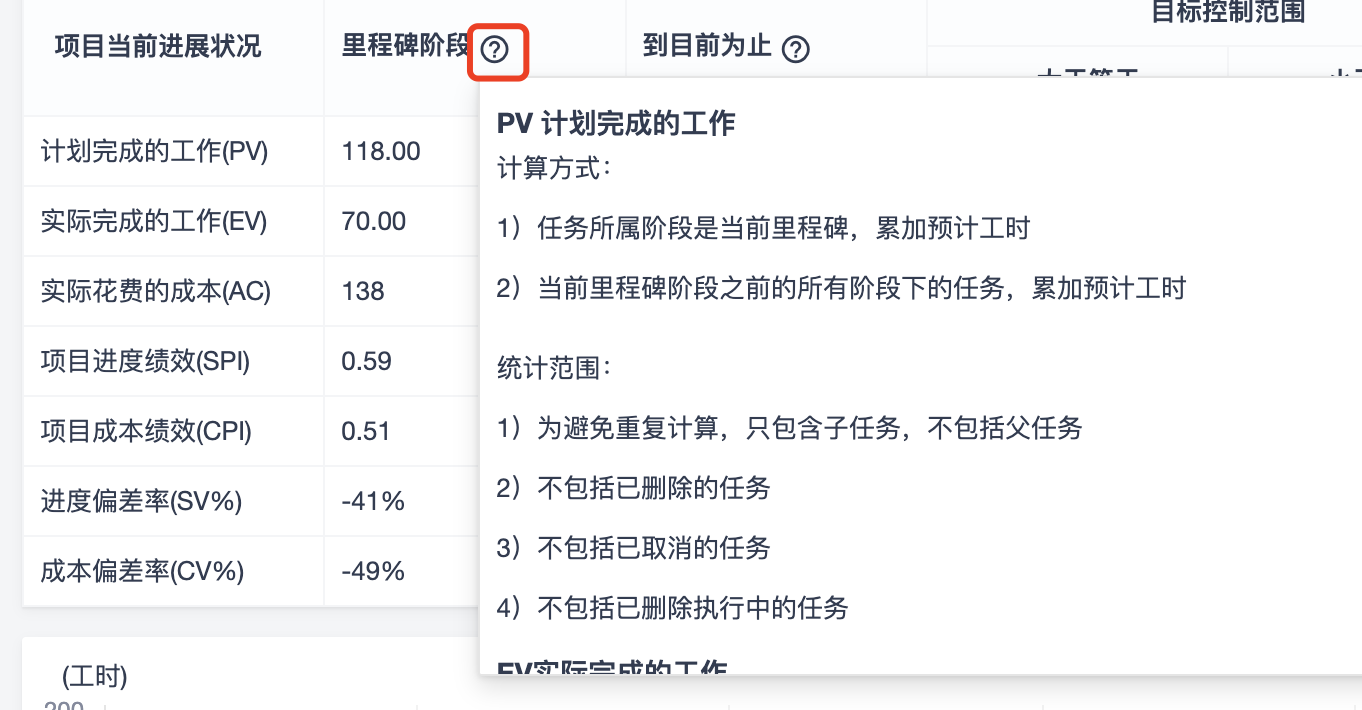Click the 到目前为止 column header text
This screenshot has height=710, width=1362.
(x=707, y=47)
